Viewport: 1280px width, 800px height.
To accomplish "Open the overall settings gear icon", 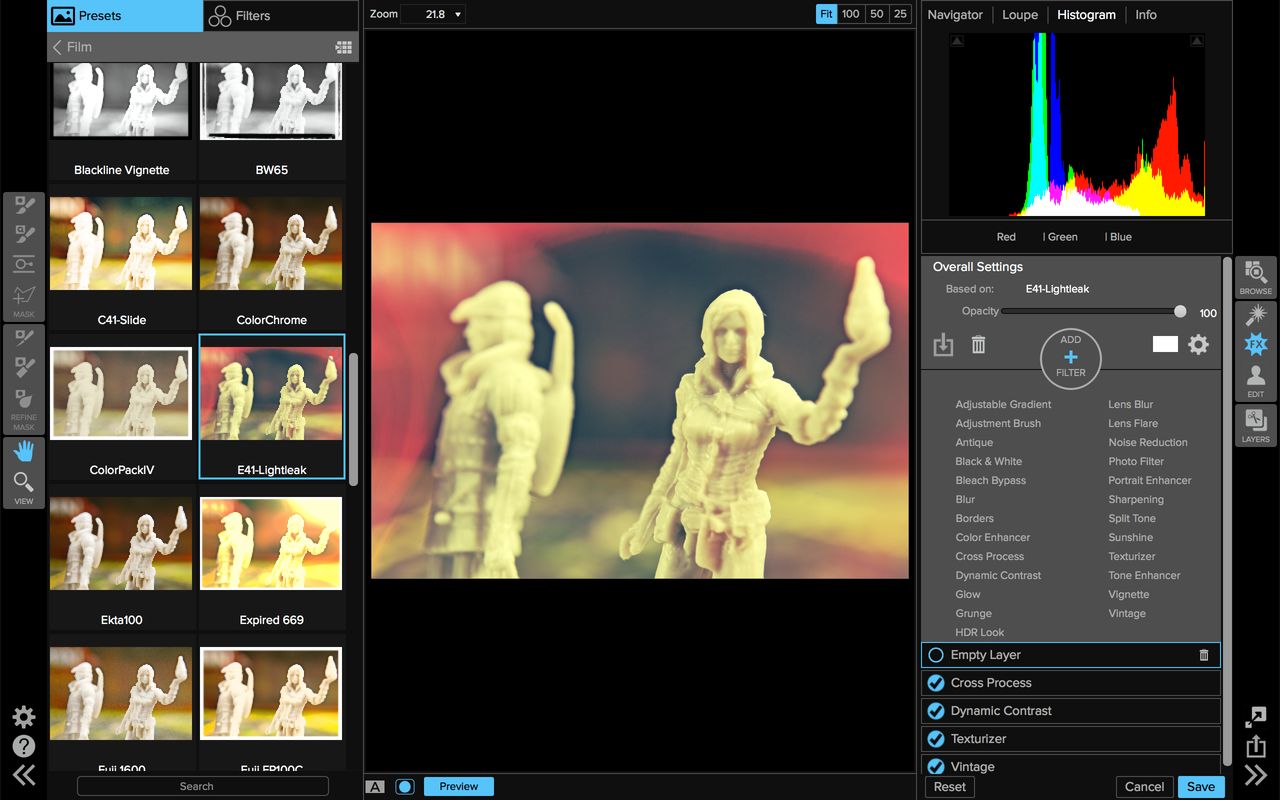I will click(x=1198, y=345).
